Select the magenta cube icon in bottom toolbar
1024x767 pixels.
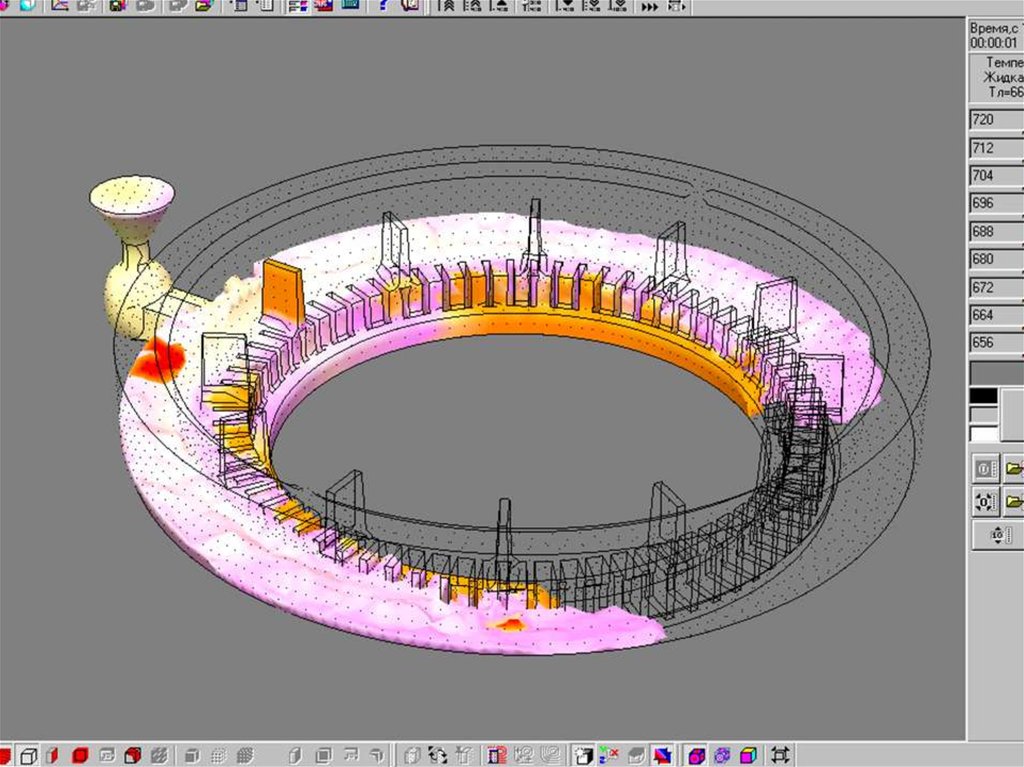coord(697,755)
